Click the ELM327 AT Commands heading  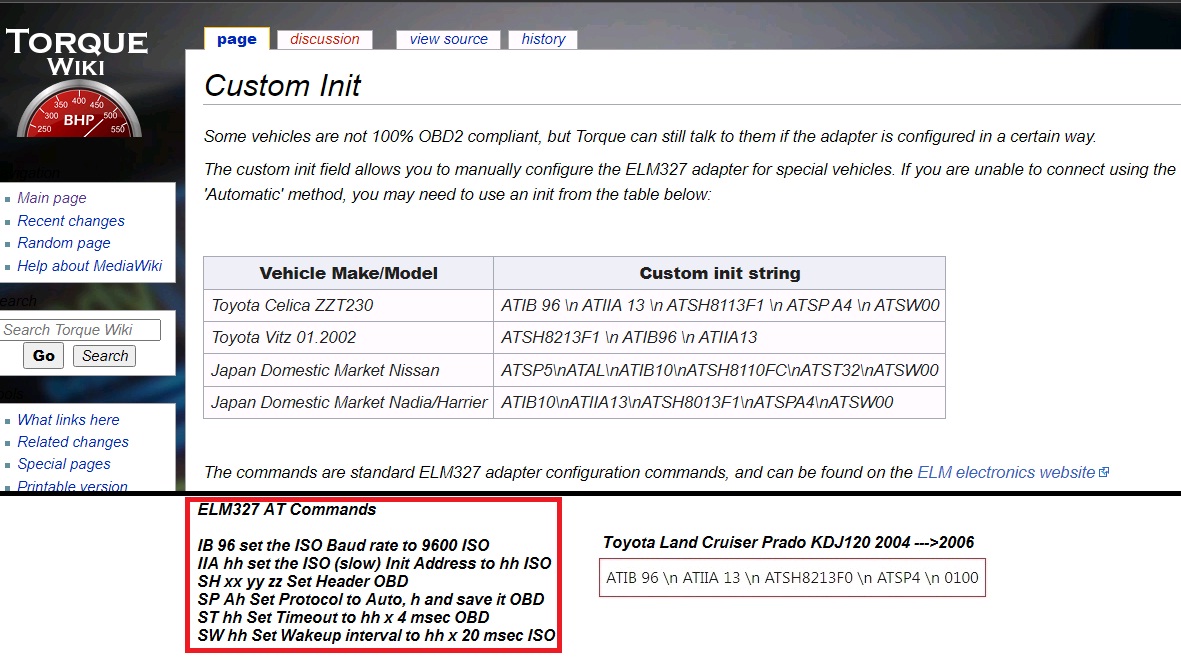[286, 510]
